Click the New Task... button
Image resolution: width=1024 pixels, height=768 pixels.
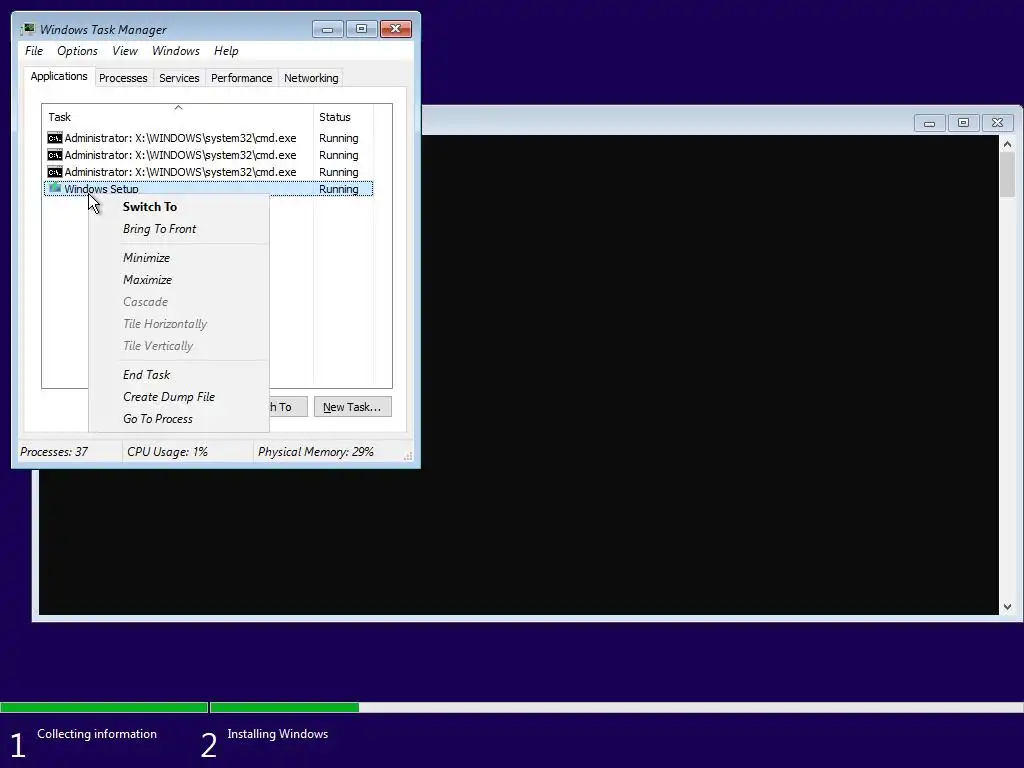[x=353, y=407]
